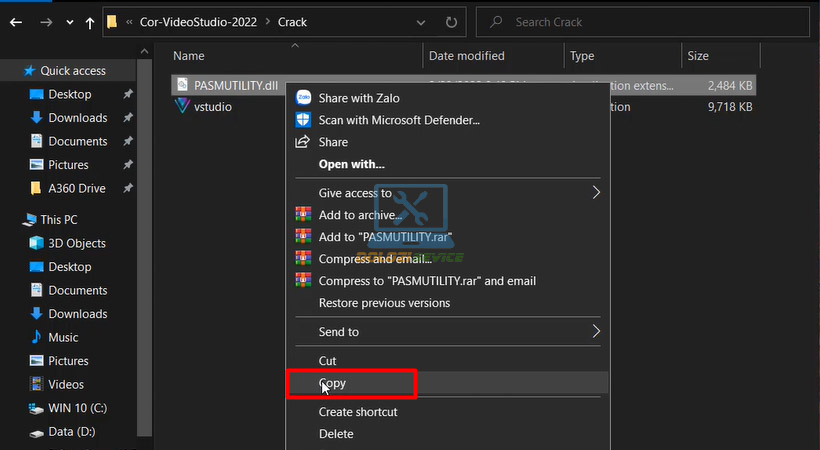Choose Share in context menu

[x=333, y=142]
